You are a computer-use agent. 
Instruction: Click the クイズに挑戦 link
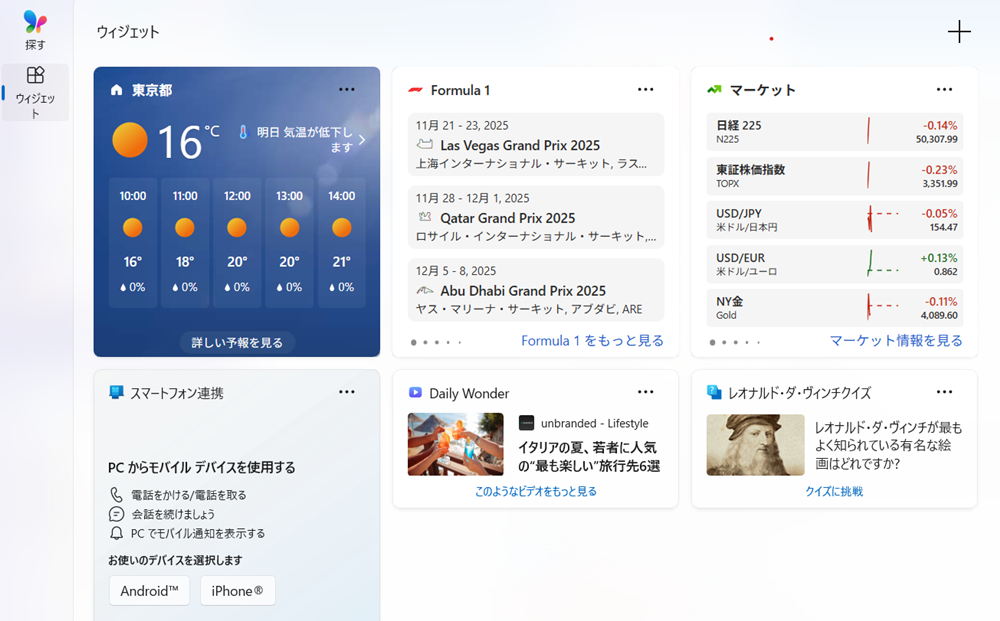coord(834,490)
